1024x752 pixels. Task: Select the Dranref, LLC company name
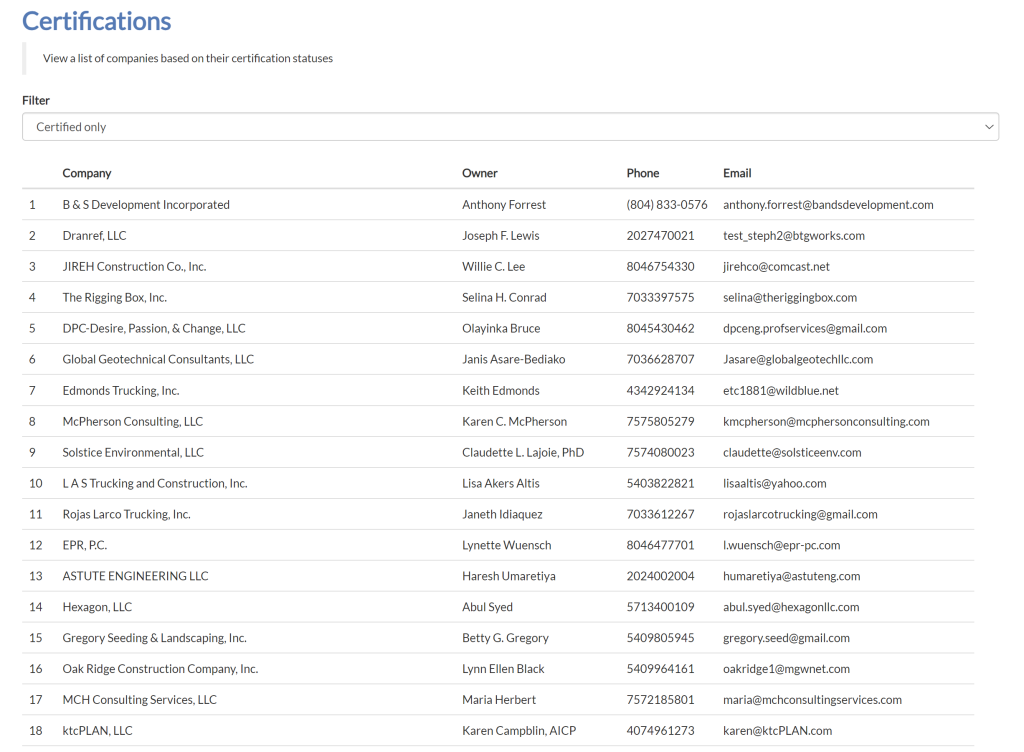pyautogui.click(x=94, y=236)
